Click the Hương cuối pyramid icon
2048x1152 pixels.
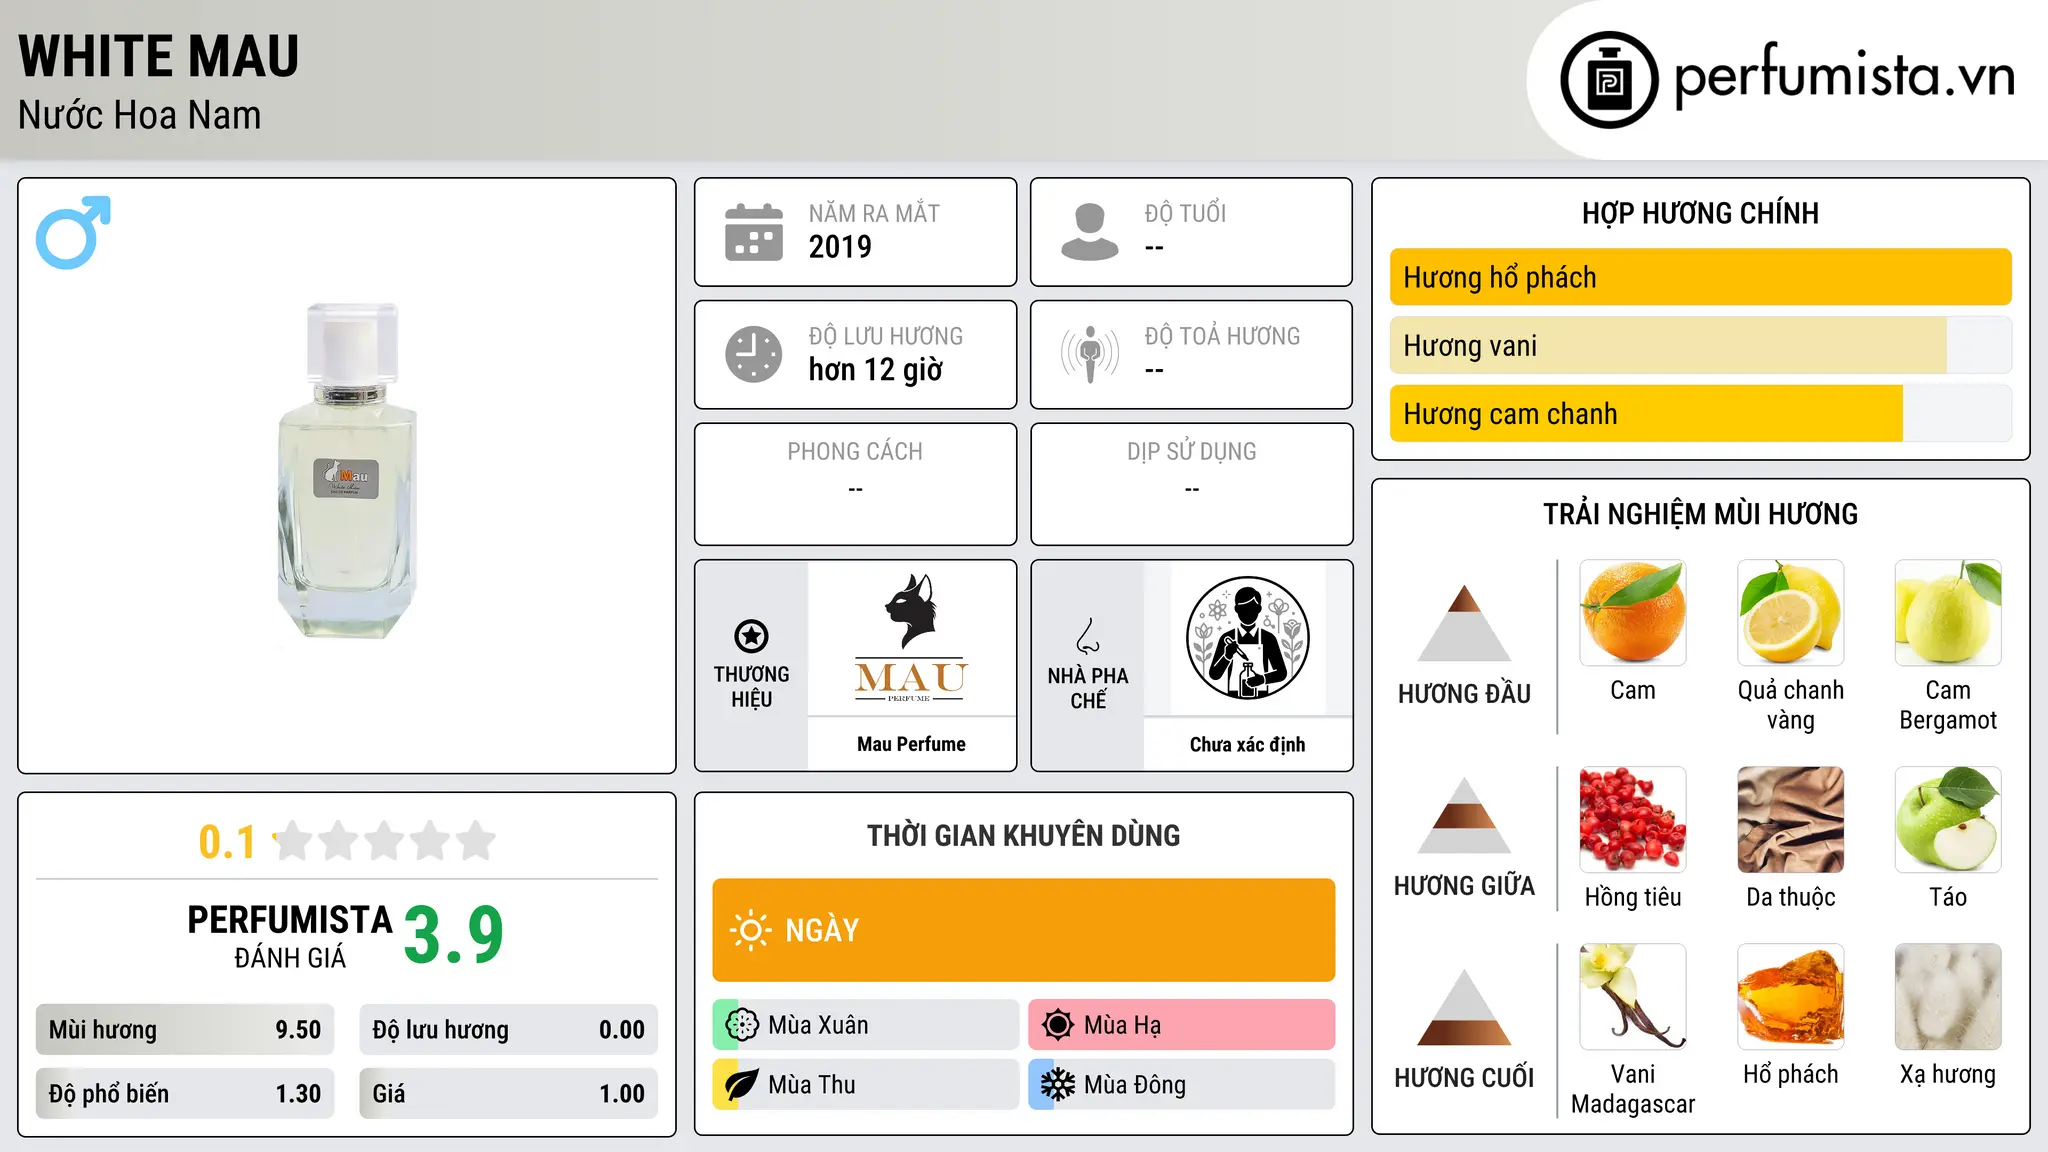(x=1464, y=1008)
